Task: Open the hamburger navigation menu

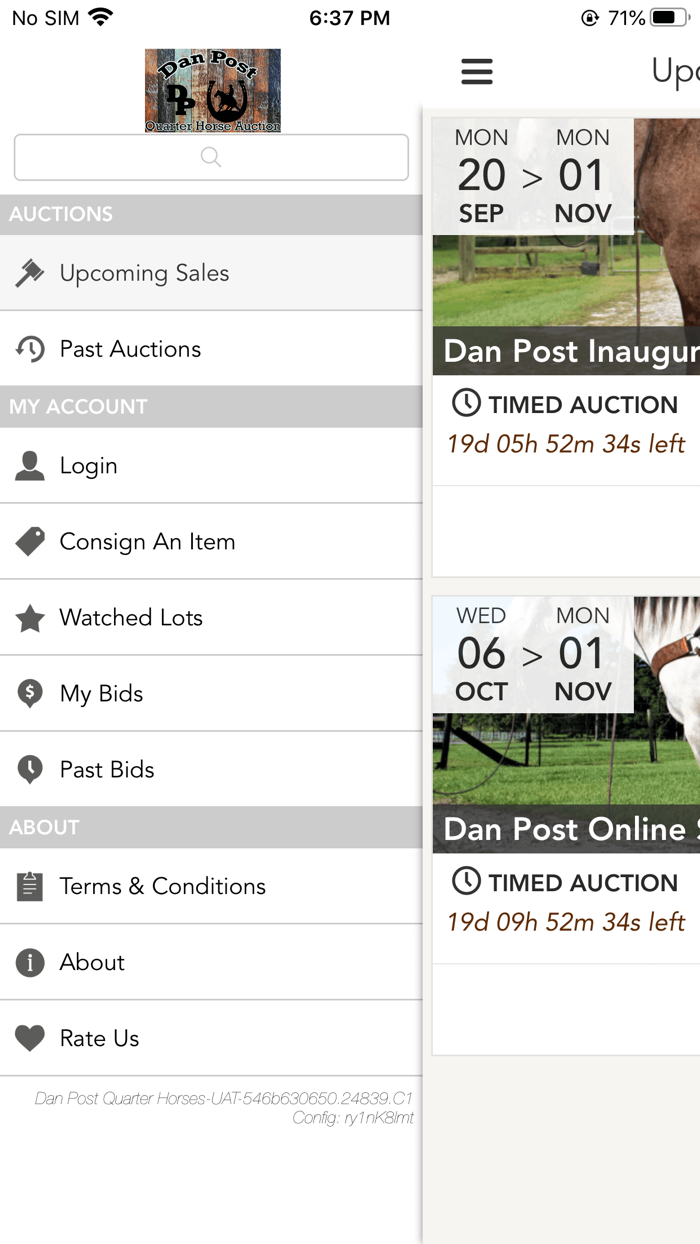Action: [x=477, y=71]
